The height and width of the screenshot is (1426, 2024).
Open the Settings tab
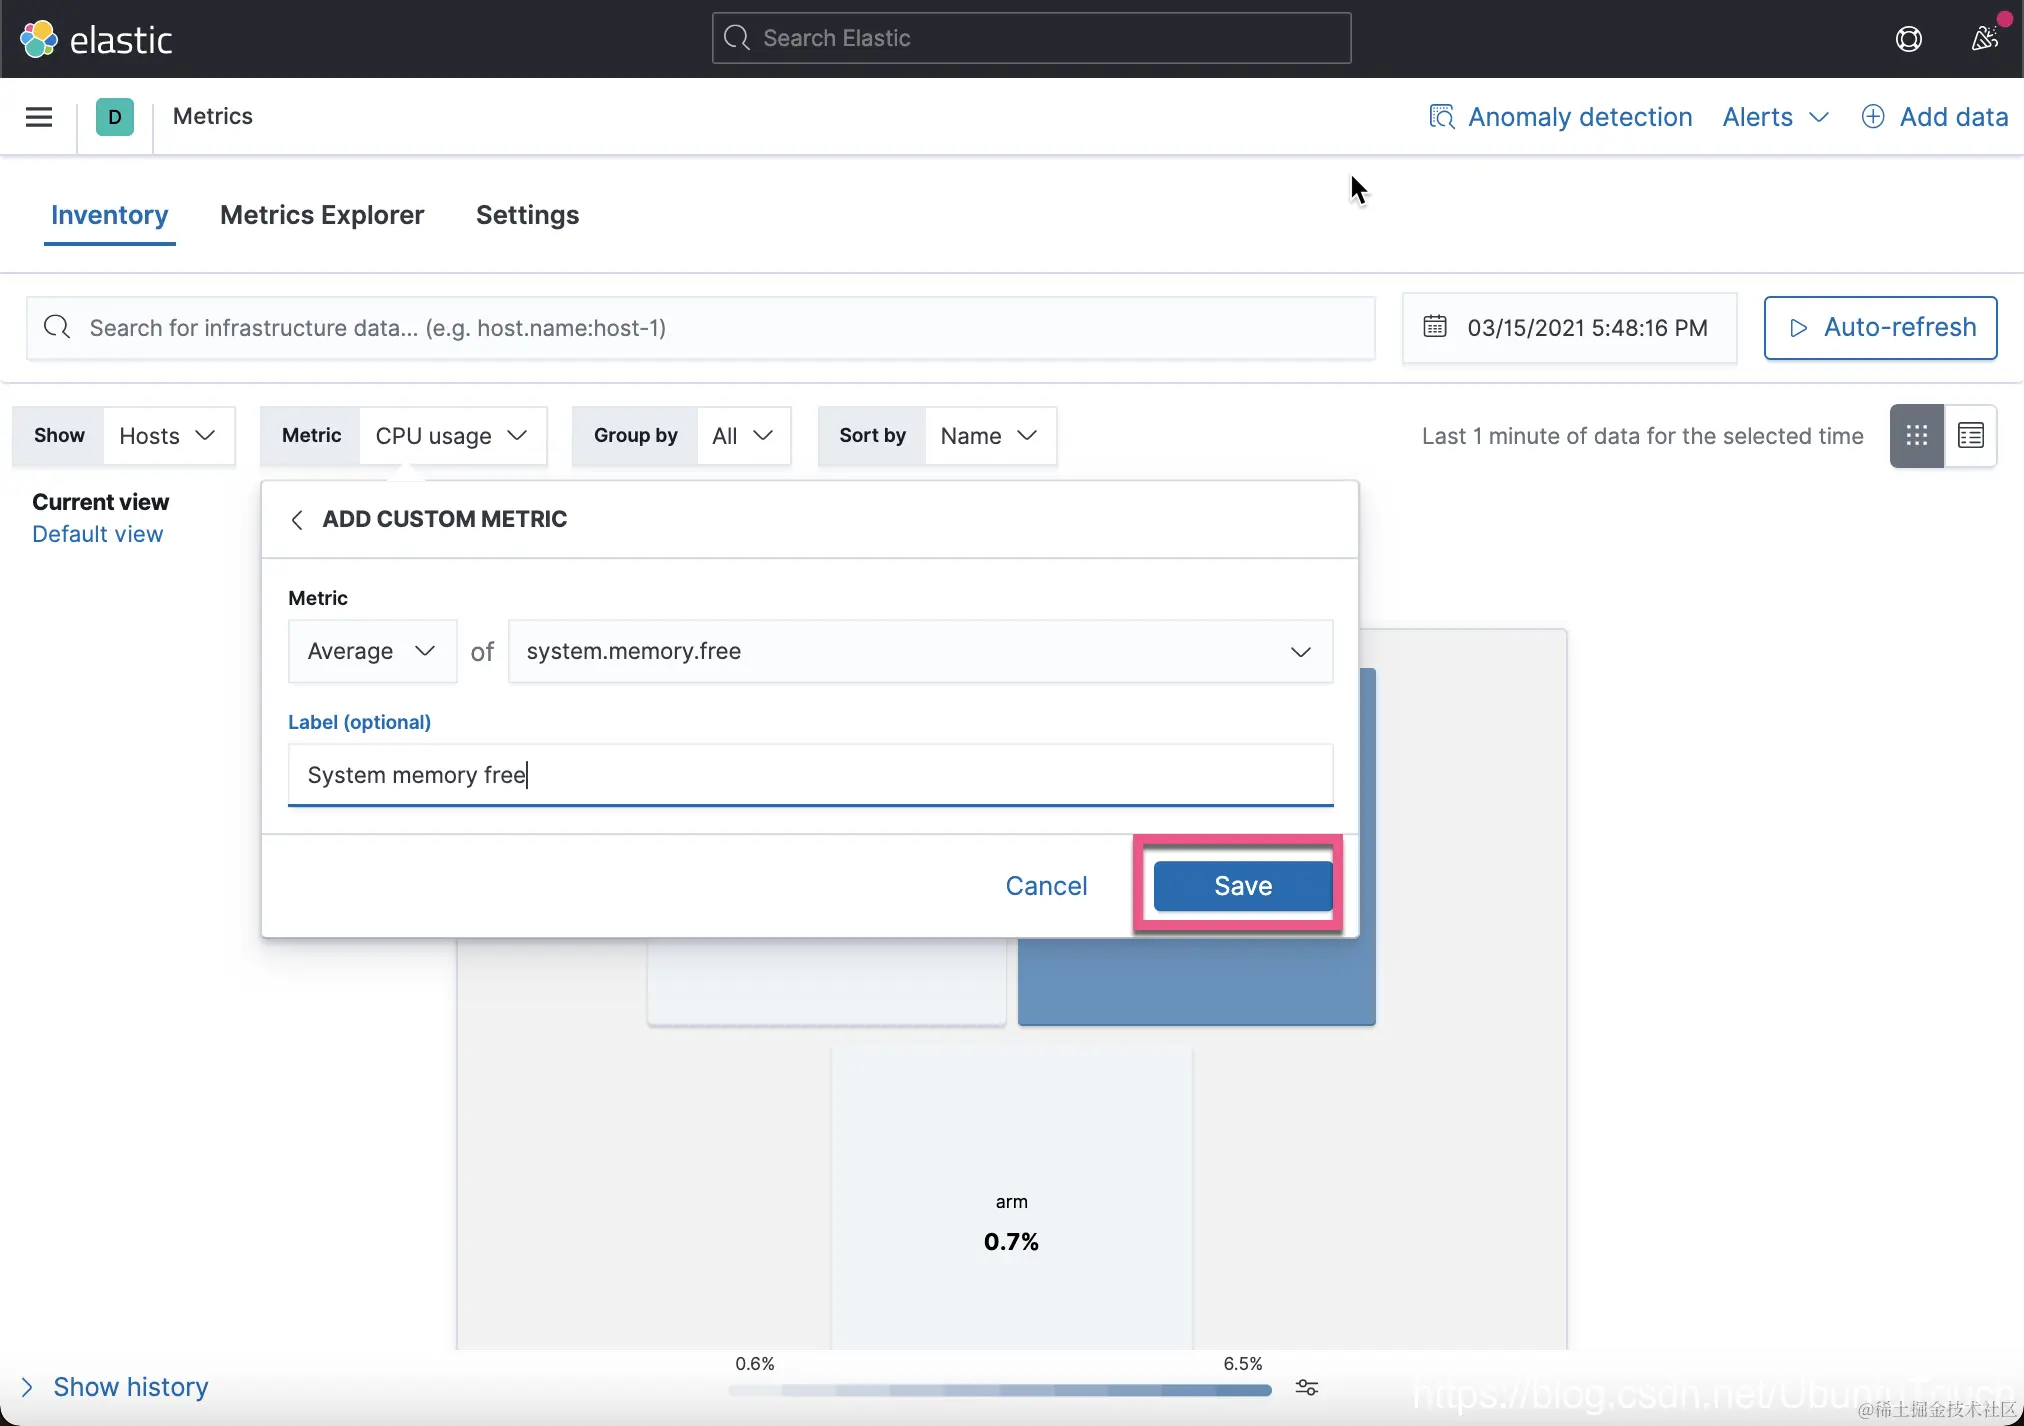(x=527, y=215)
